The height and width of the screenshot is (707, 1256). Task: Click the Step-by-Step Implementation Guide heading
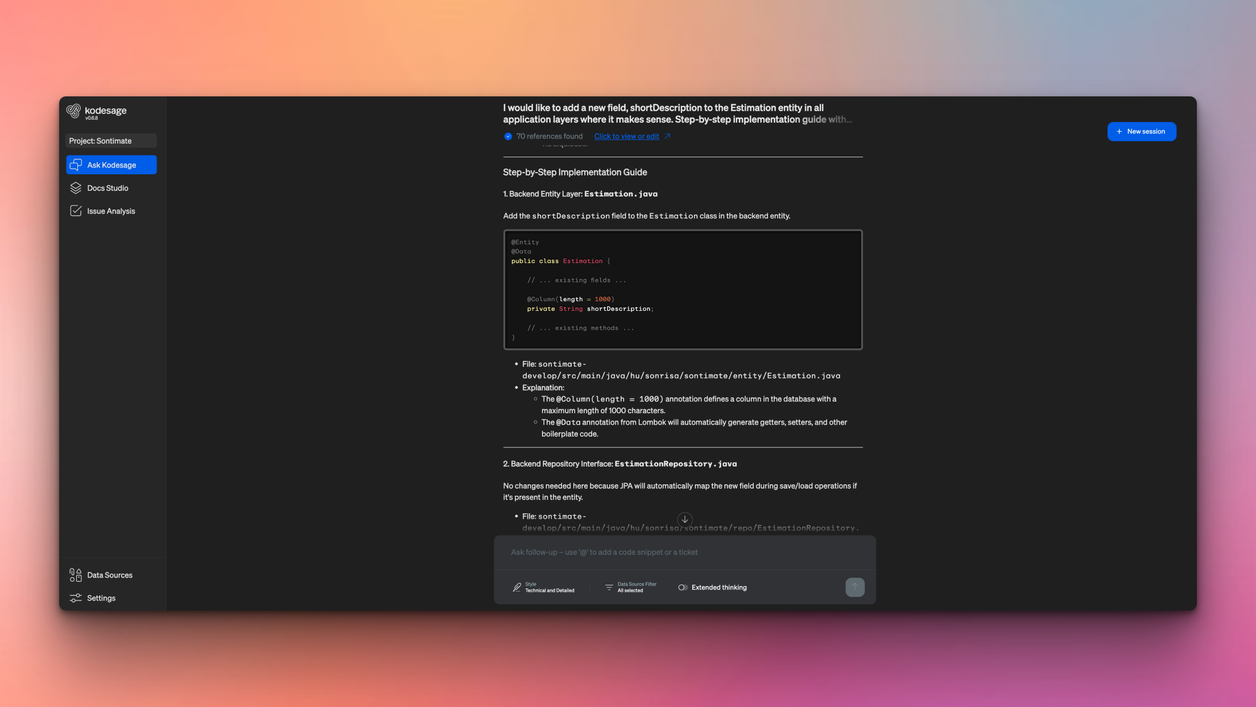[x=575, y=172]
